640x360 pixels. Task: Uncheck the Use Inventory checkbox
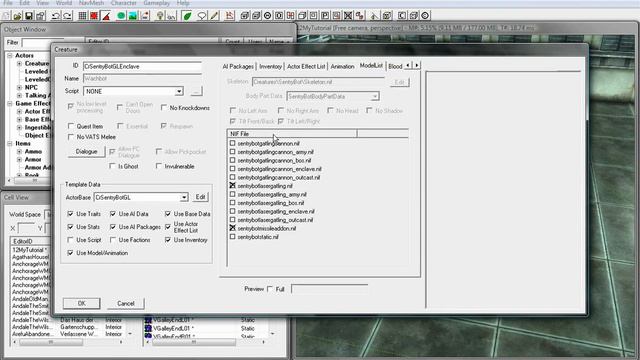pyautogui.click(x=168, y=240)
